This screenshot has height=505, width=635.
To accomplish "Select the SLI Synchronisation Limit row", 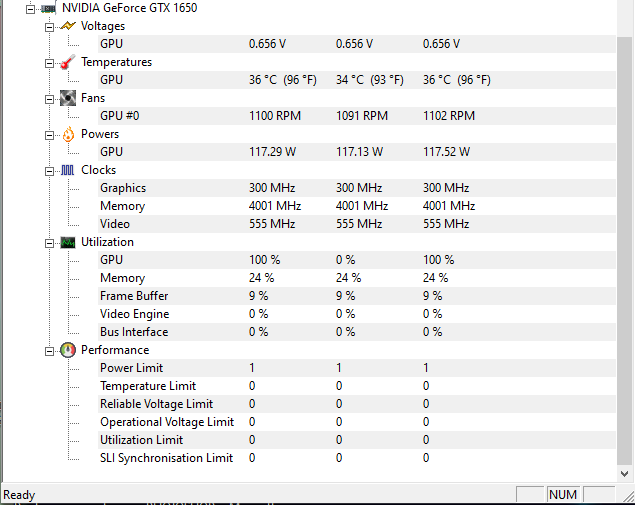I will click(x=357, y=458).
